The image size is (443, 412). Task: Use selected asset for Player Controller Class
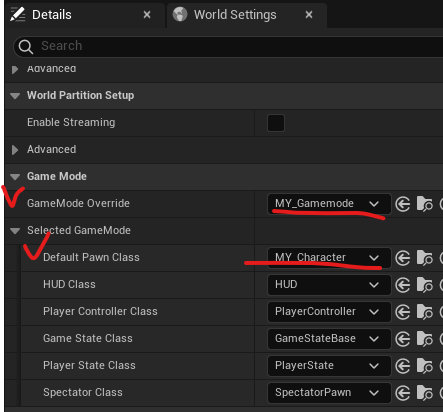(403, 312)
